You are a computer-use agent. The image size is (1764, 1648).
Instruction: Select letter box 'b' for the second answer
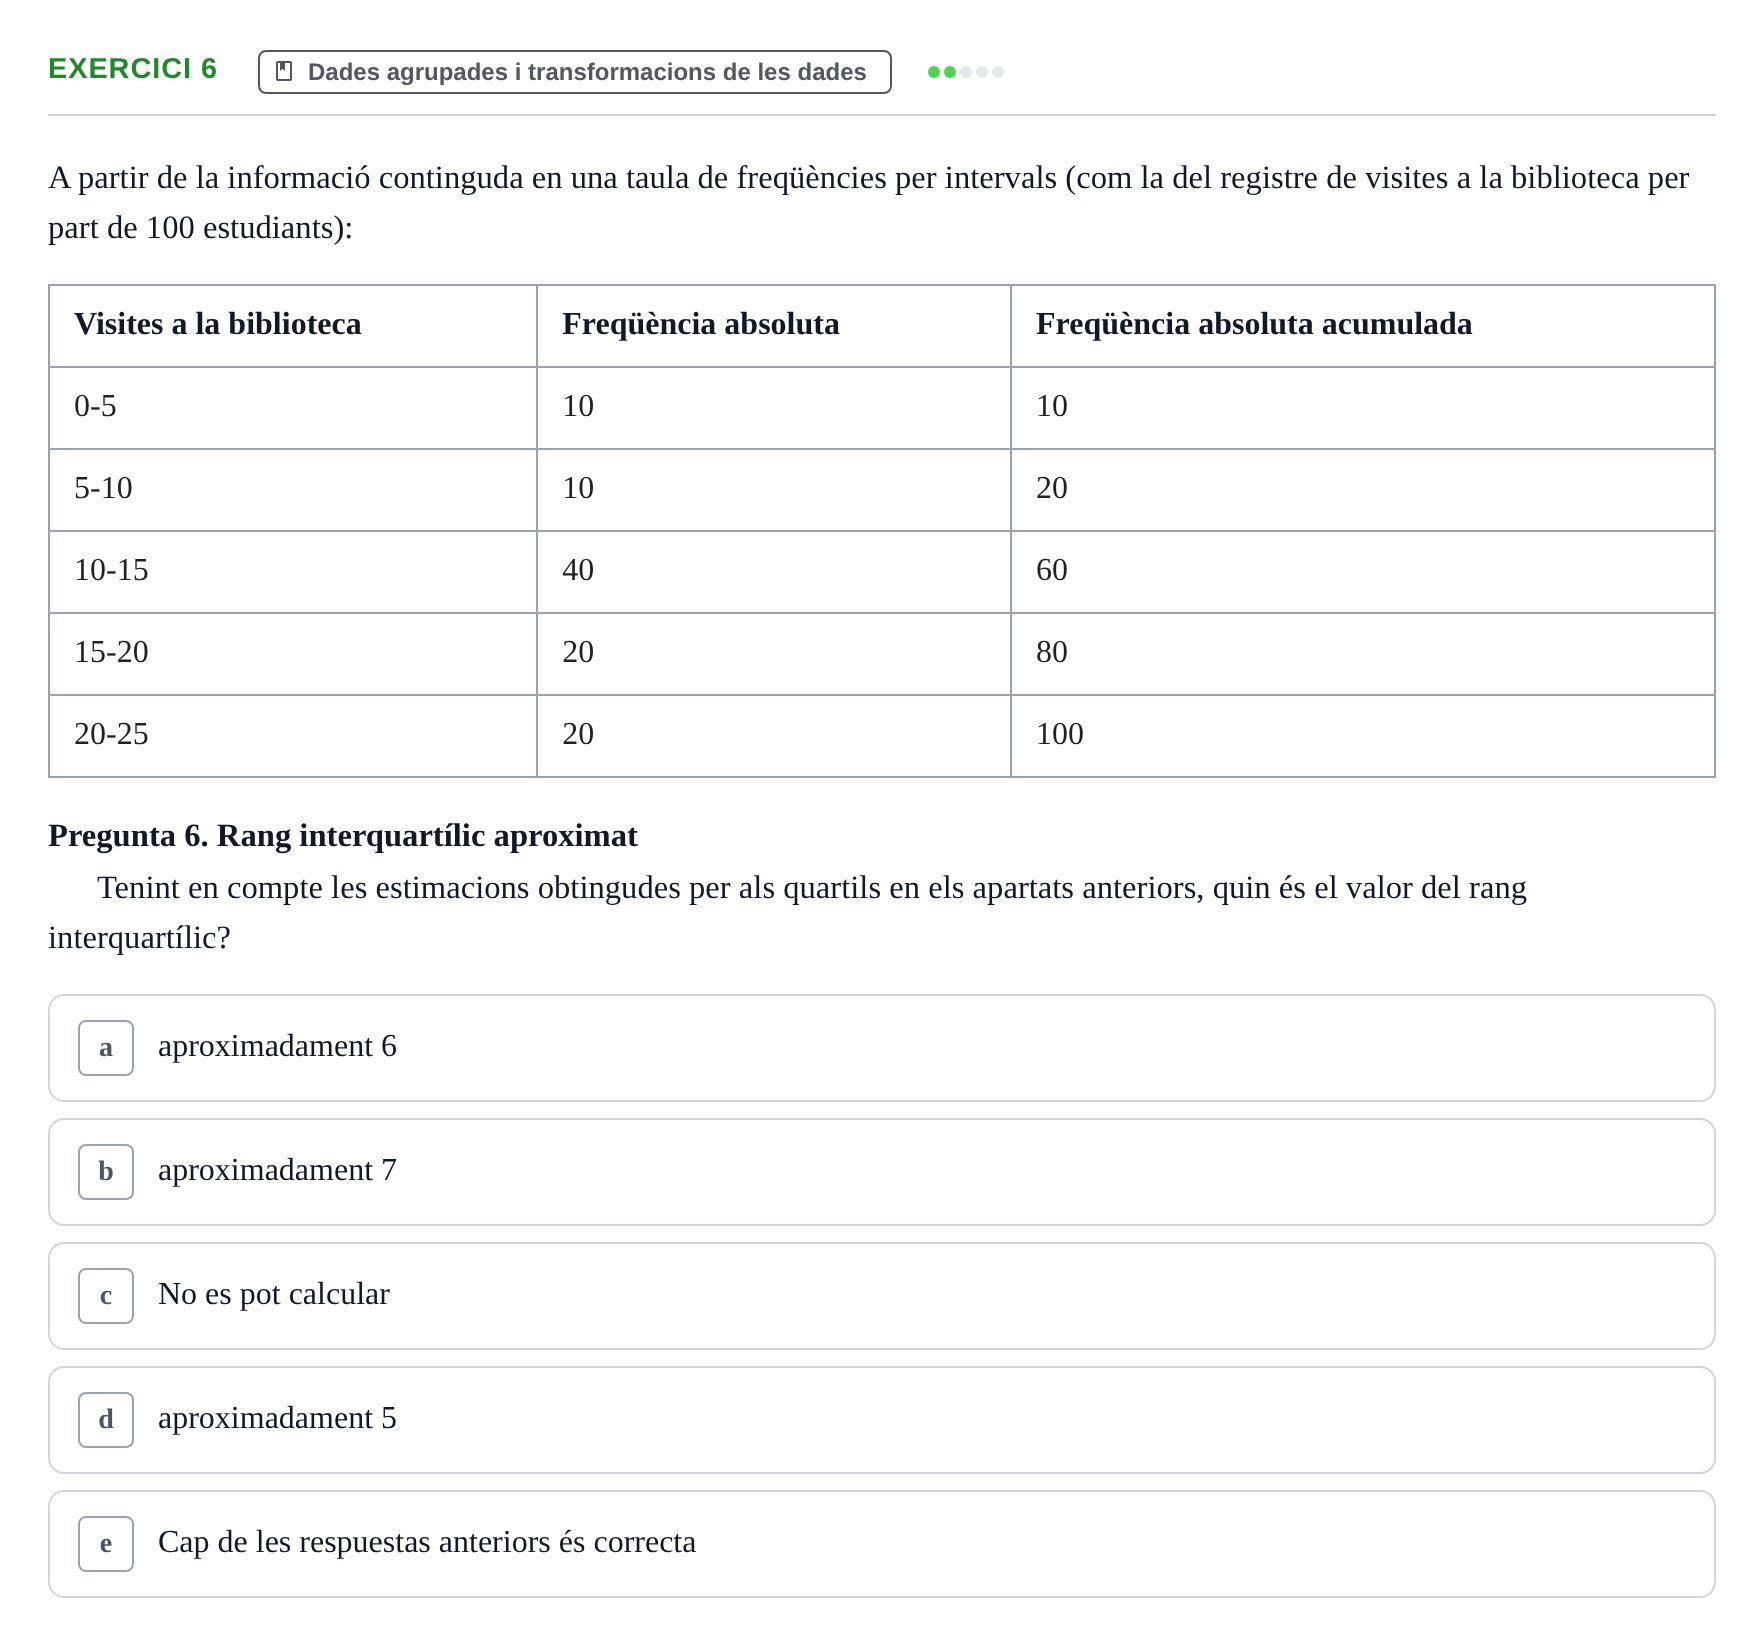(106, 1172)
